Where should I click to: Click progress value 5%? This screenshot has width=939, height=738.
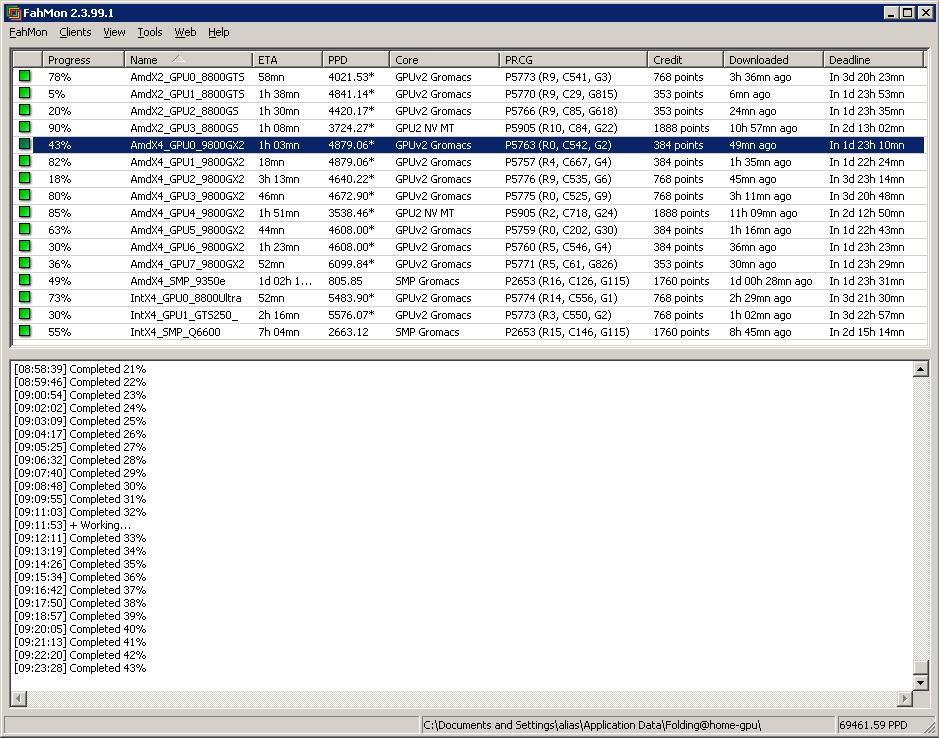click(56, 94)
